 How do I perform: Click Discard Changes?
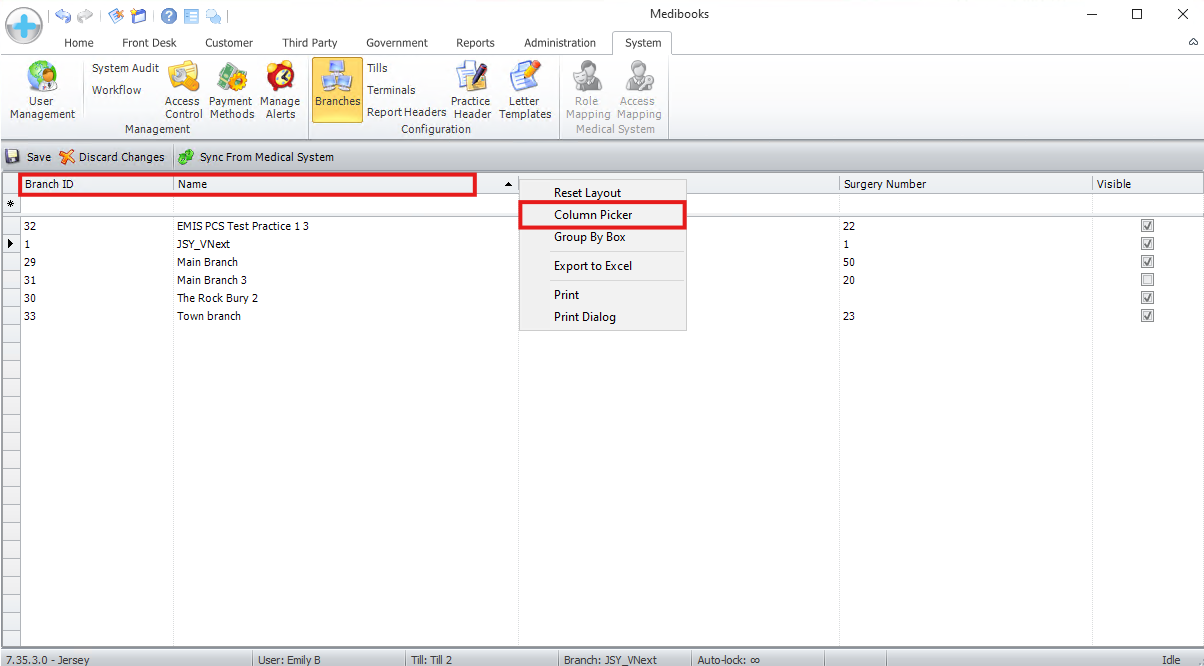pyautogui.click(x=112, y=157)
